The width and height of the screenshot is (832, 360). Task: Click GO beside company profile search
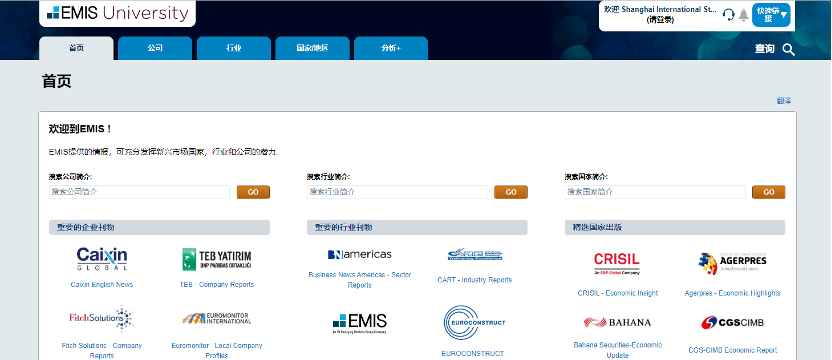(253, 192)
